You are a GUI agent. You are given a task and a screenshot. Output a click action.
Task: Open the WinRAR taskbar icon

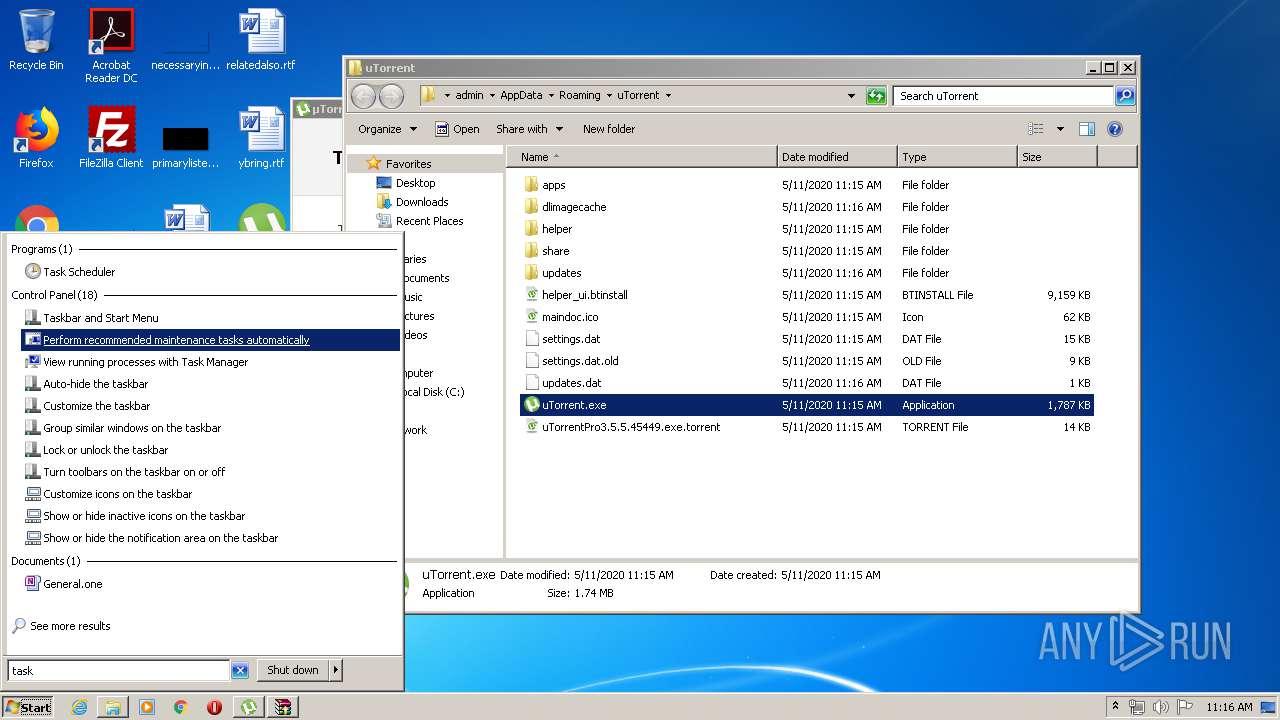[284, 707]
